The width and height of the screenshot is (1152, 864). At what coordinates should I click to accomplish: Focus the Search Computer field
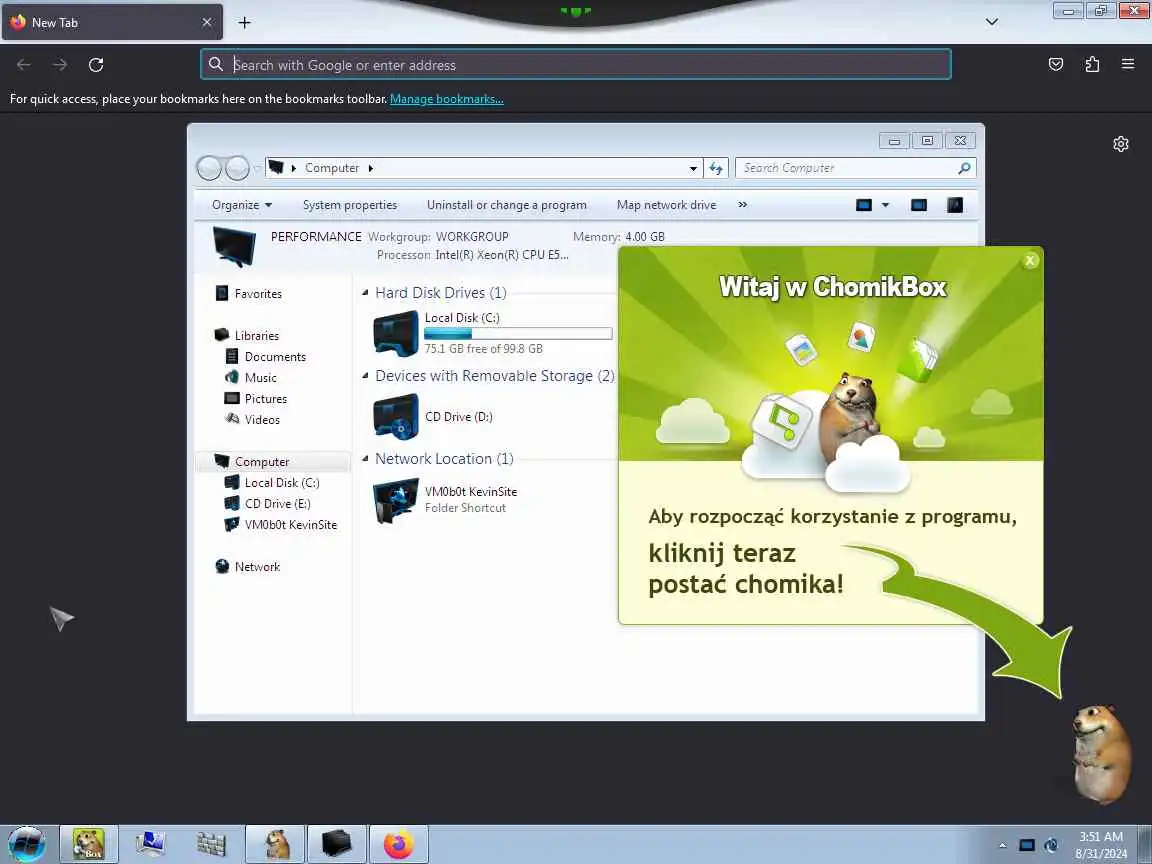pyautogui.click(x=855, y=168)
